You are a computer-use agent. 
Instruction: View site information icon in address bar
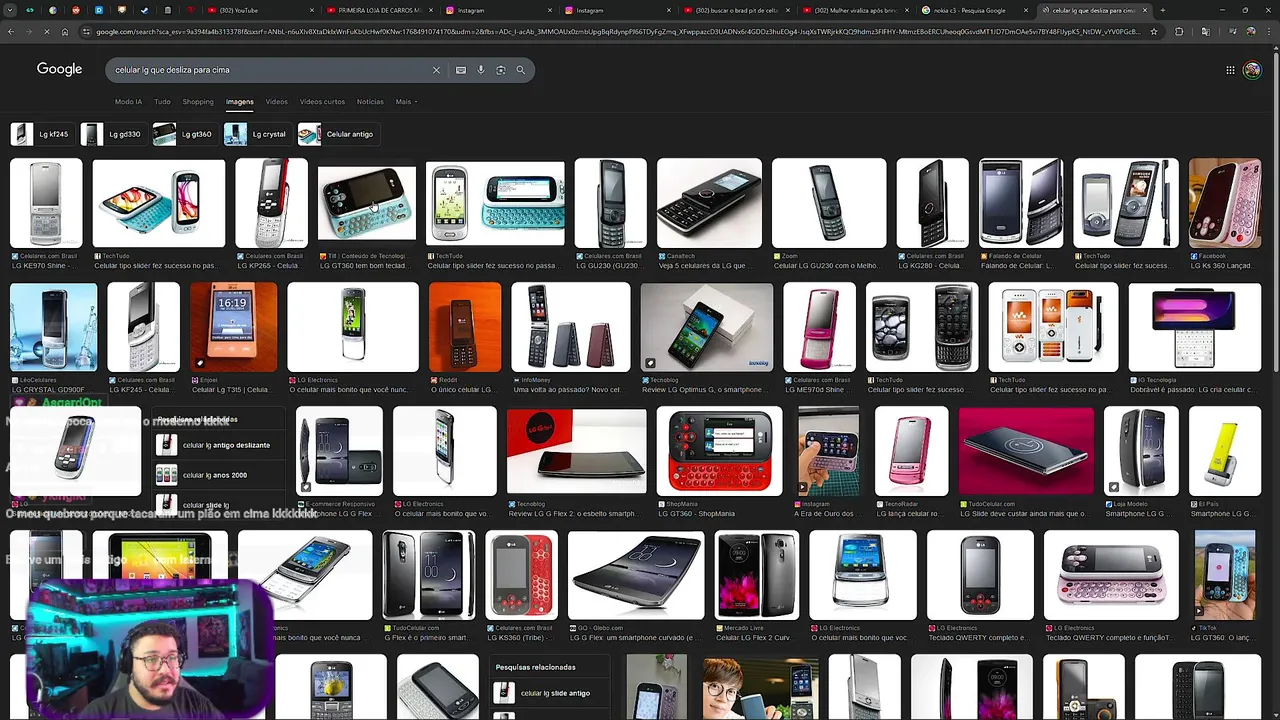(87, 31)
